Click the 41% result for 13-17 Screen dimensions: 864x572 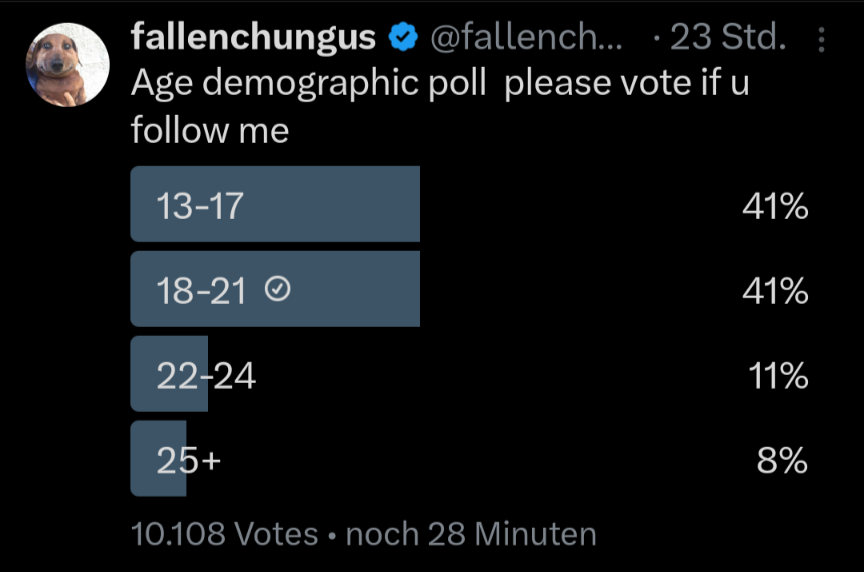775,206
